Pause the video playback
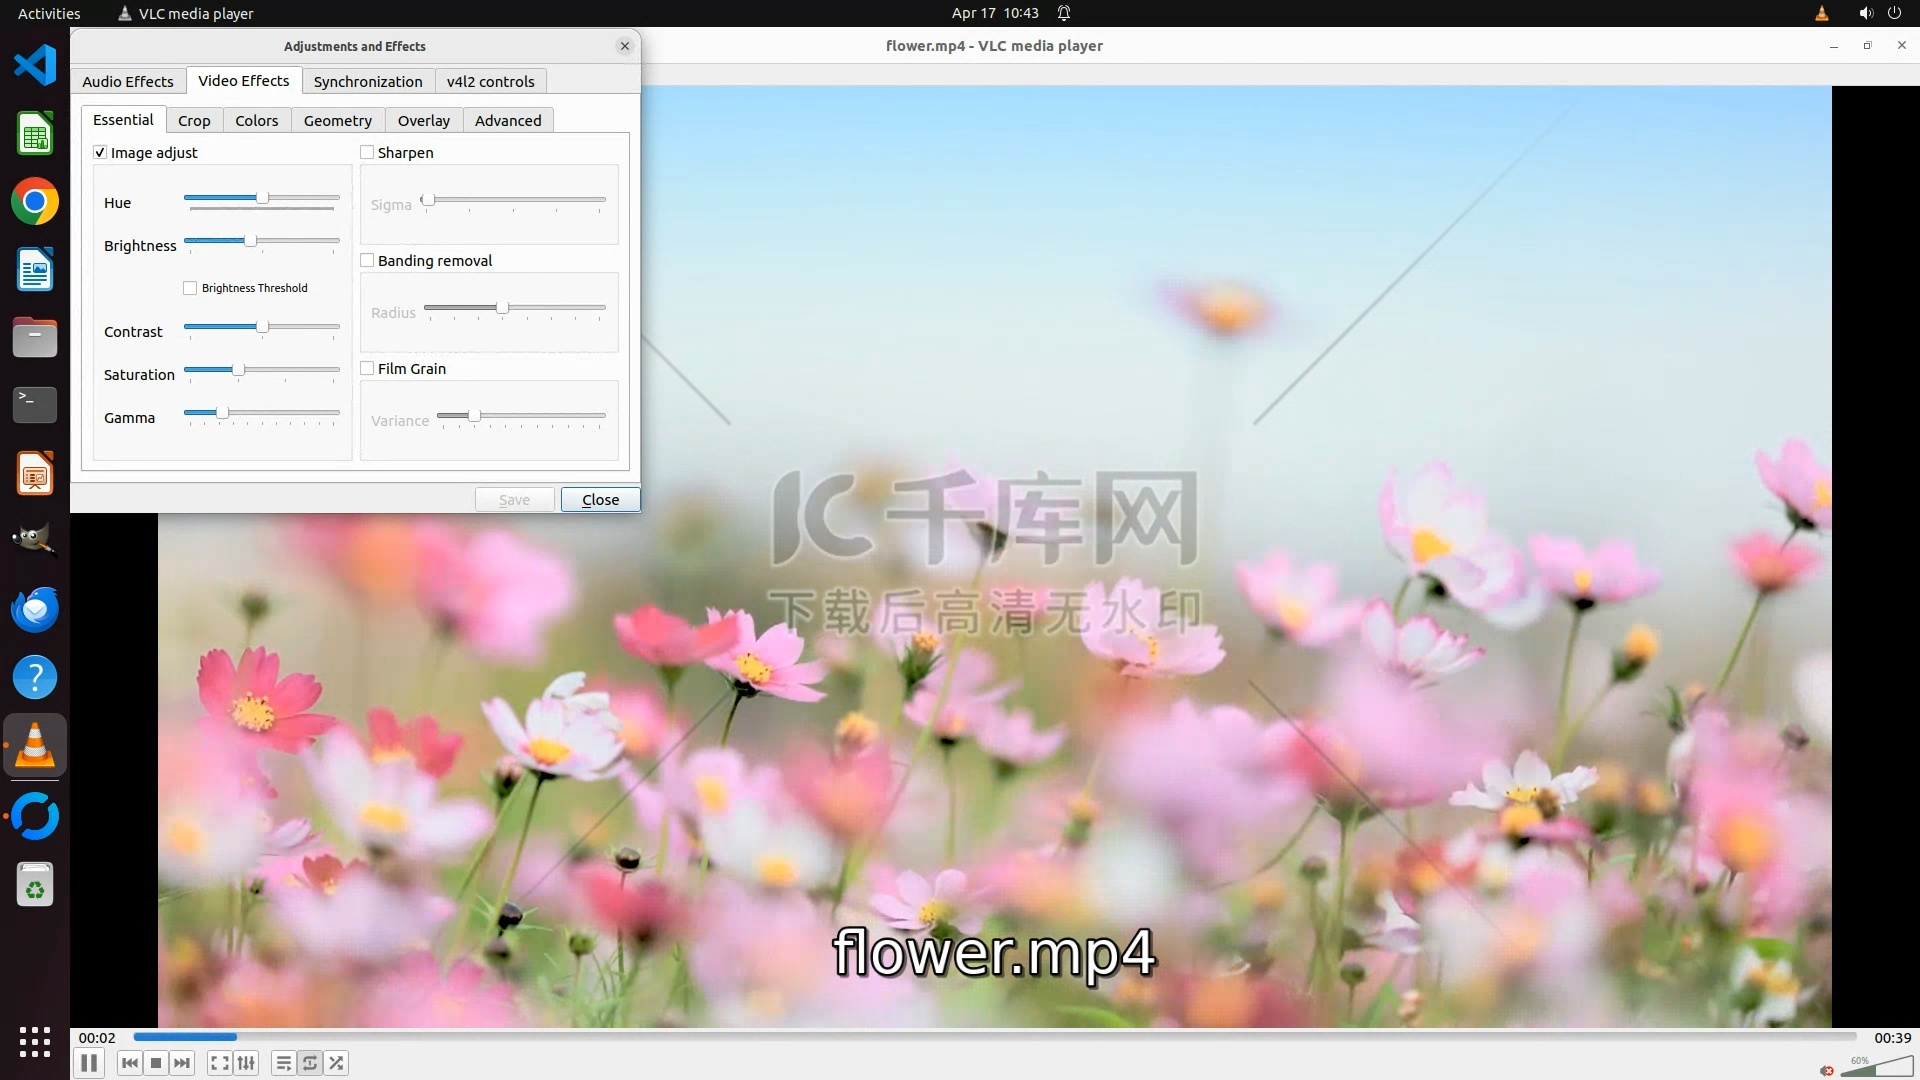 [89, 1063]
